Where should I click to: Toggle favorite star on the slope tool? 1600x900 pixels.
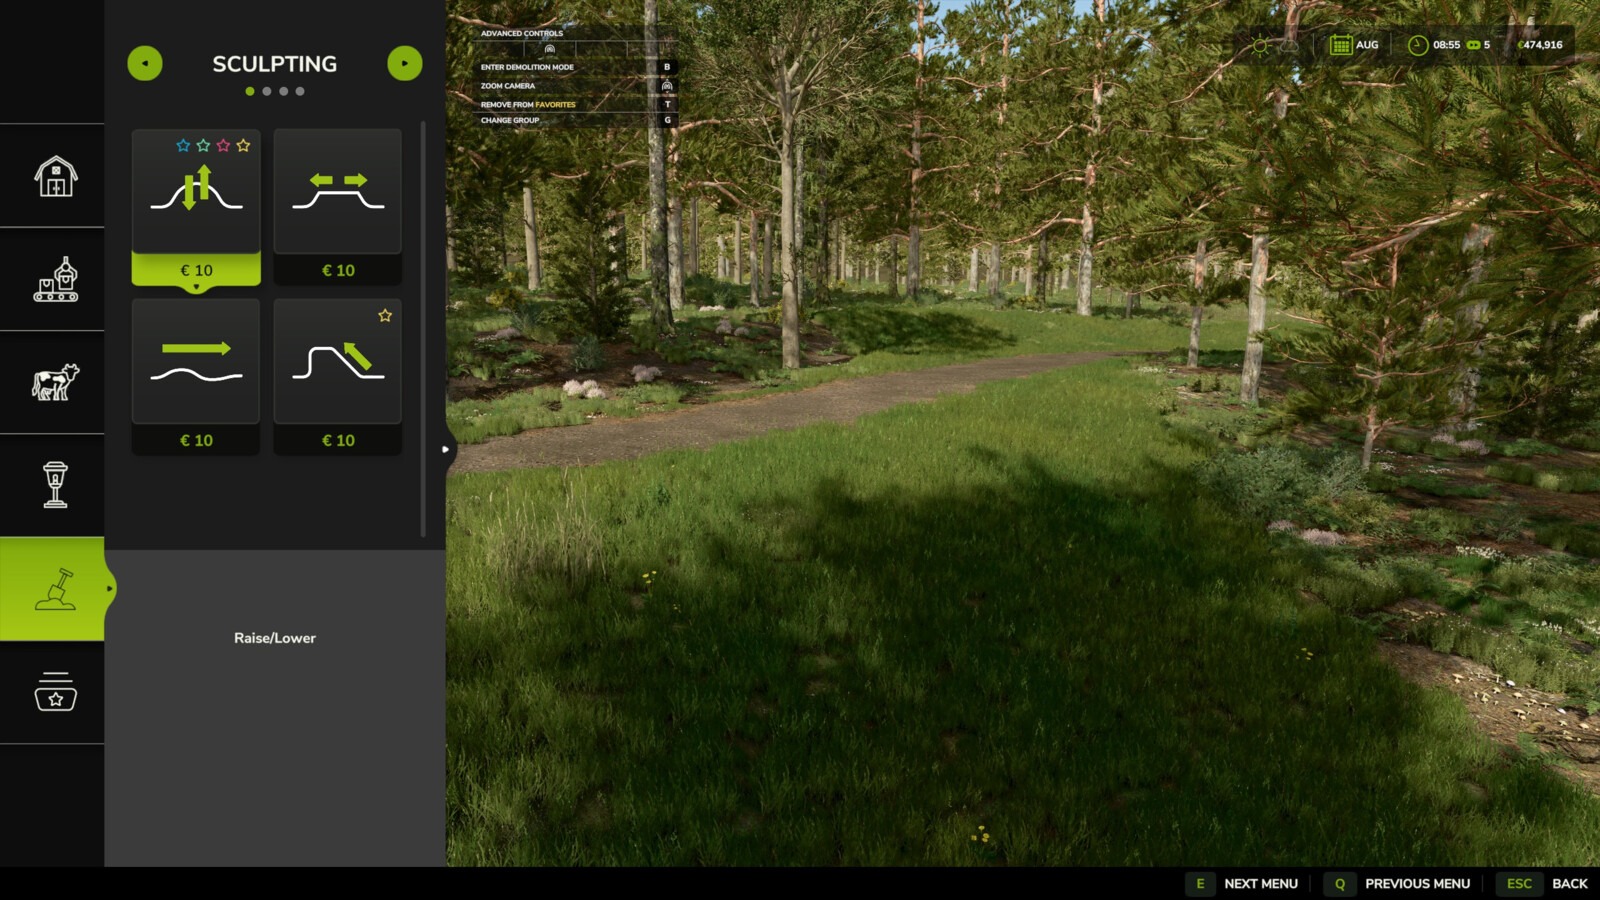385,316
